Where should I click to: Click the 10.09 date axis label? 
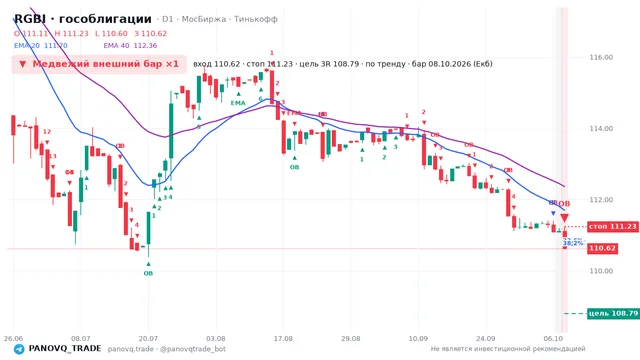(x=418, y=338)
